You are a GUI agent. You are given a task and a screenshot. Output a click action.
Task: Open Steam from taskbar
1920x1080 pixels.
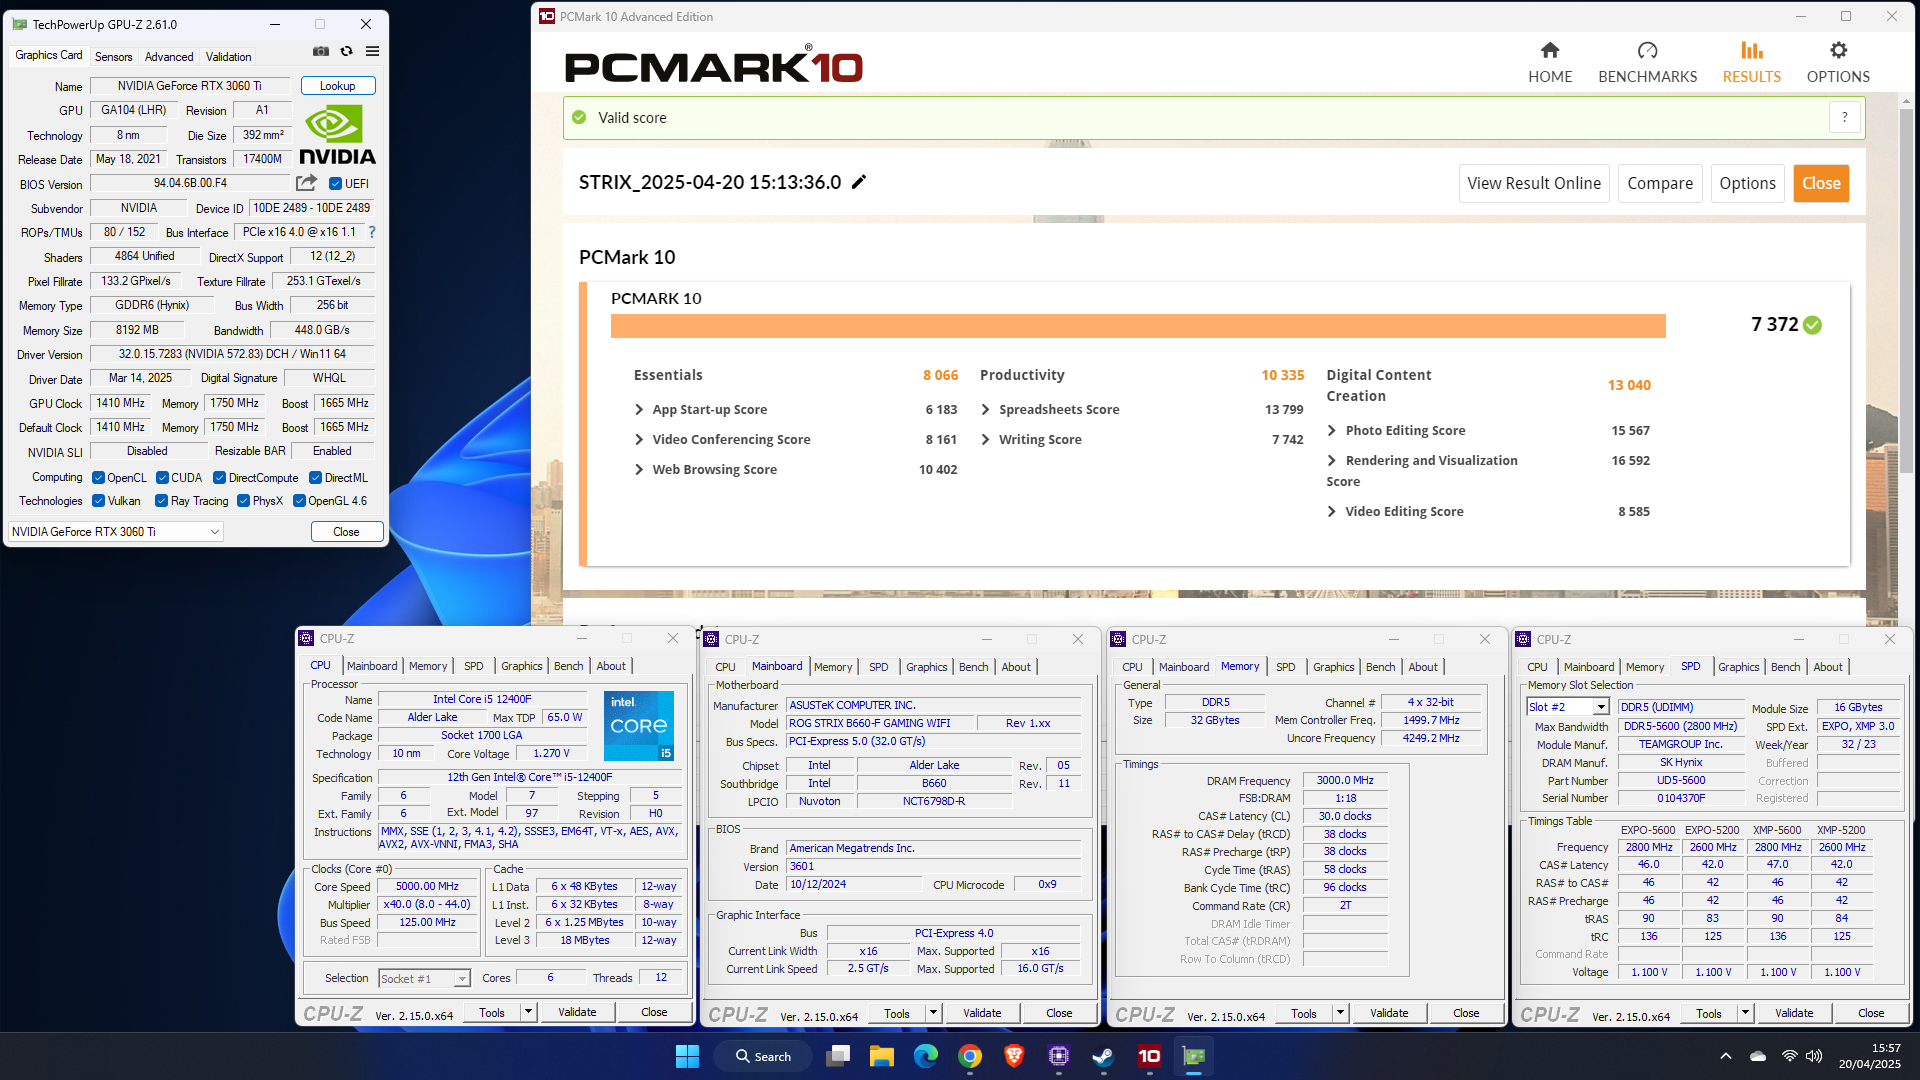click(1103, 1056)
